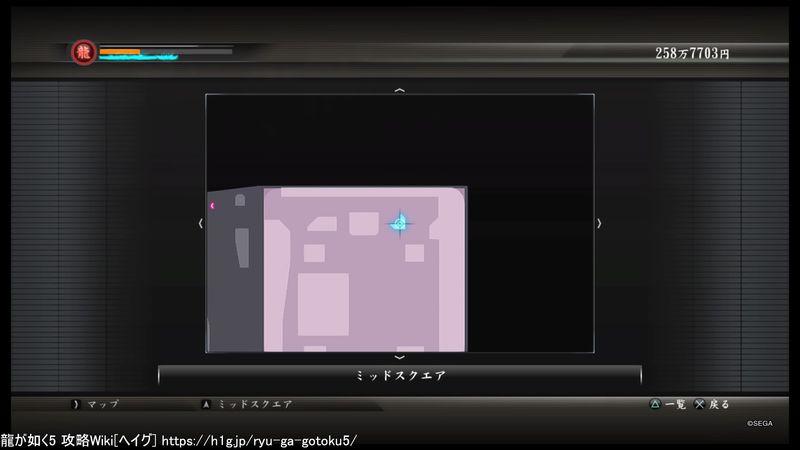Screen dimensions: 800x450
Task: Pan map left using left chevron
Action: (x=201, y=223)
